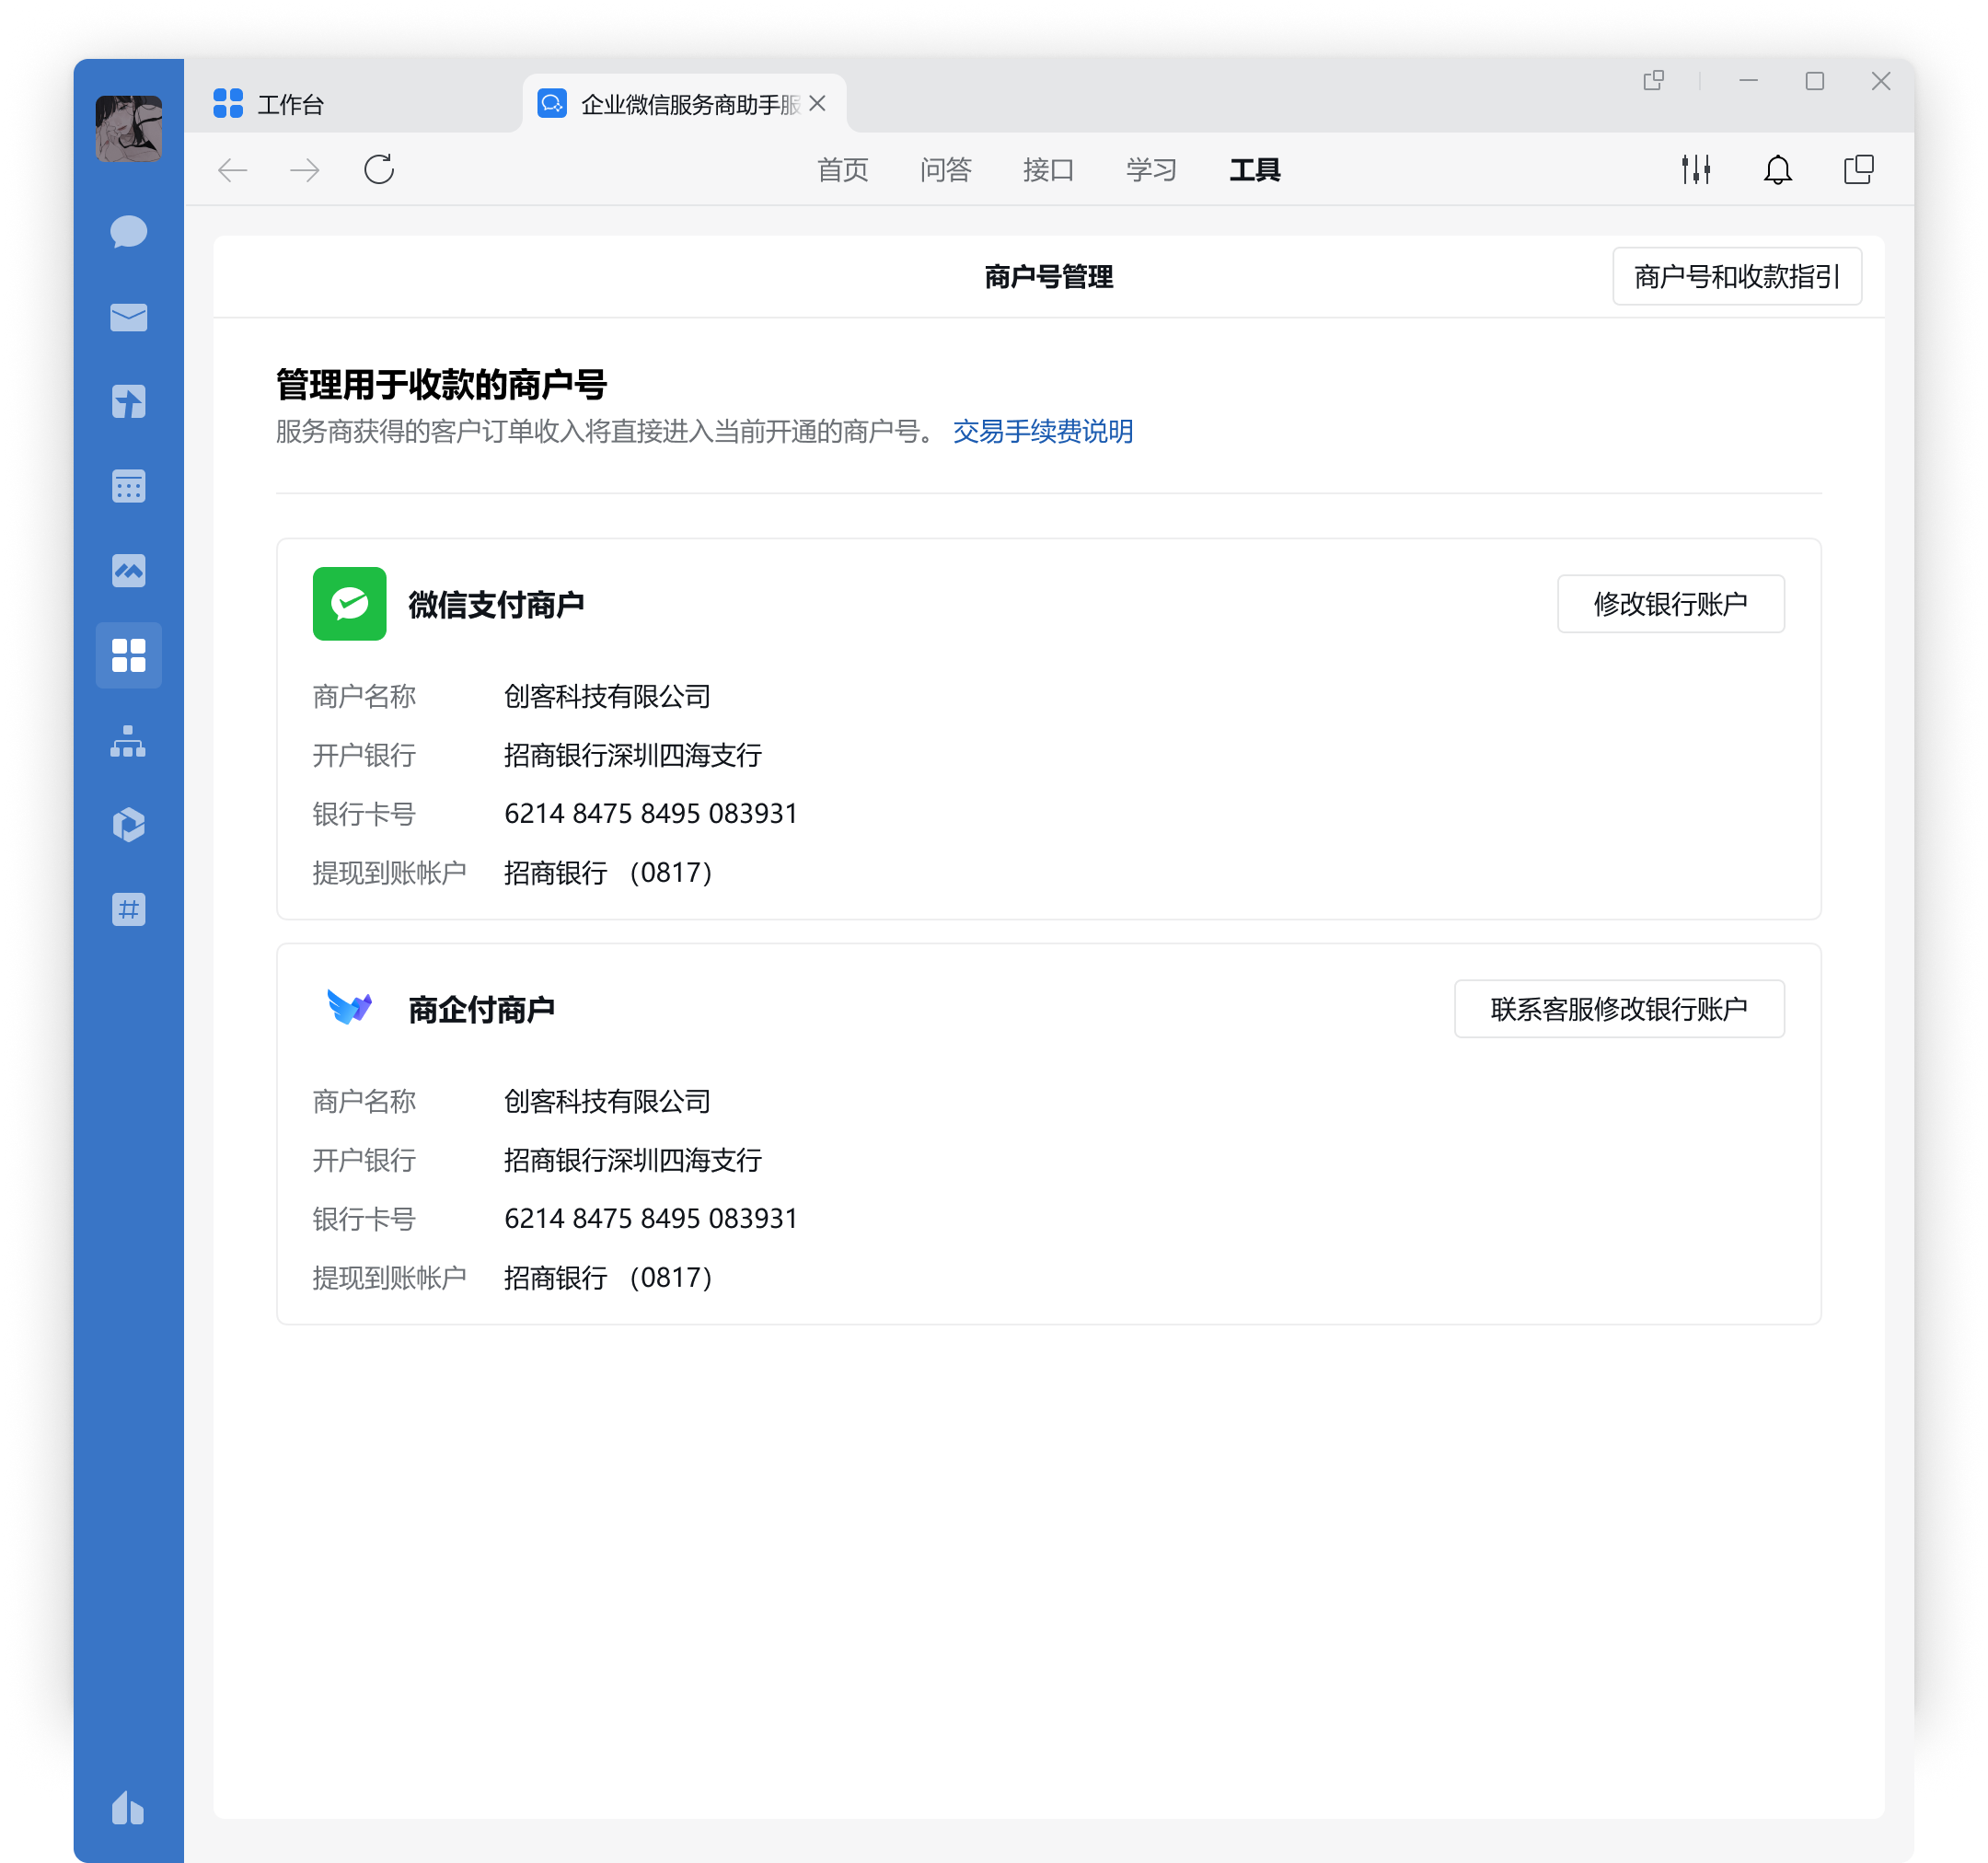Go back with the left arrow

pyautogui.click(x=232, y=170)
